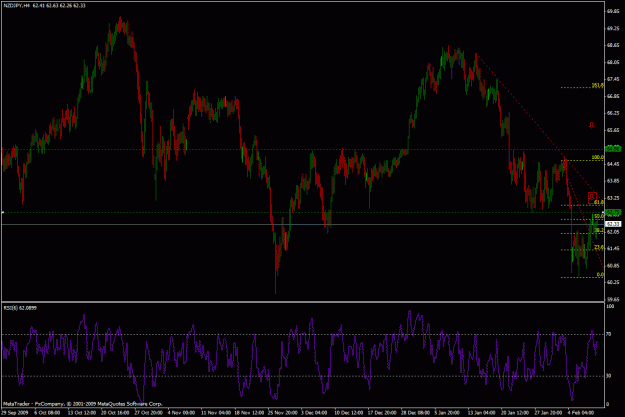Click the current price tag 62.33
This screenshot has width=625, height=417.
(x=613, y=224)
